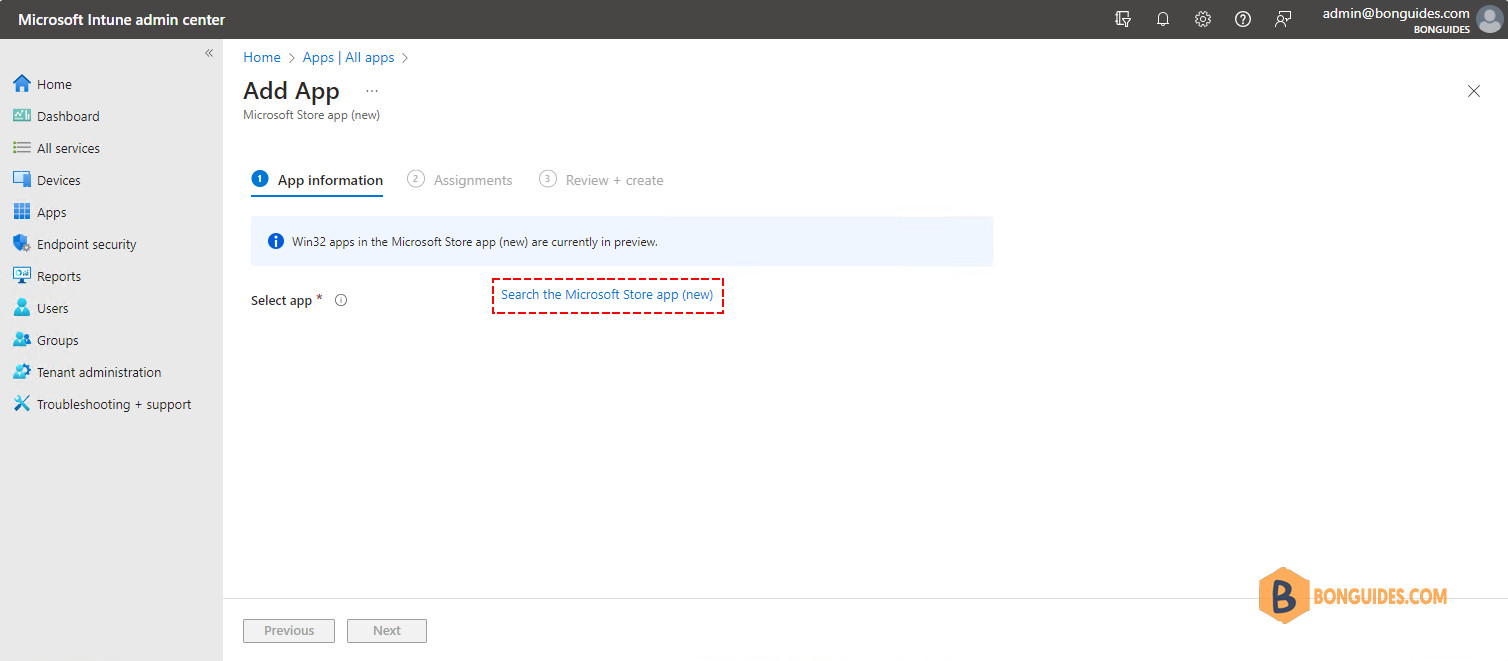
Task: Click the Home breadcrumb link
Action: [x=262, y=57]
